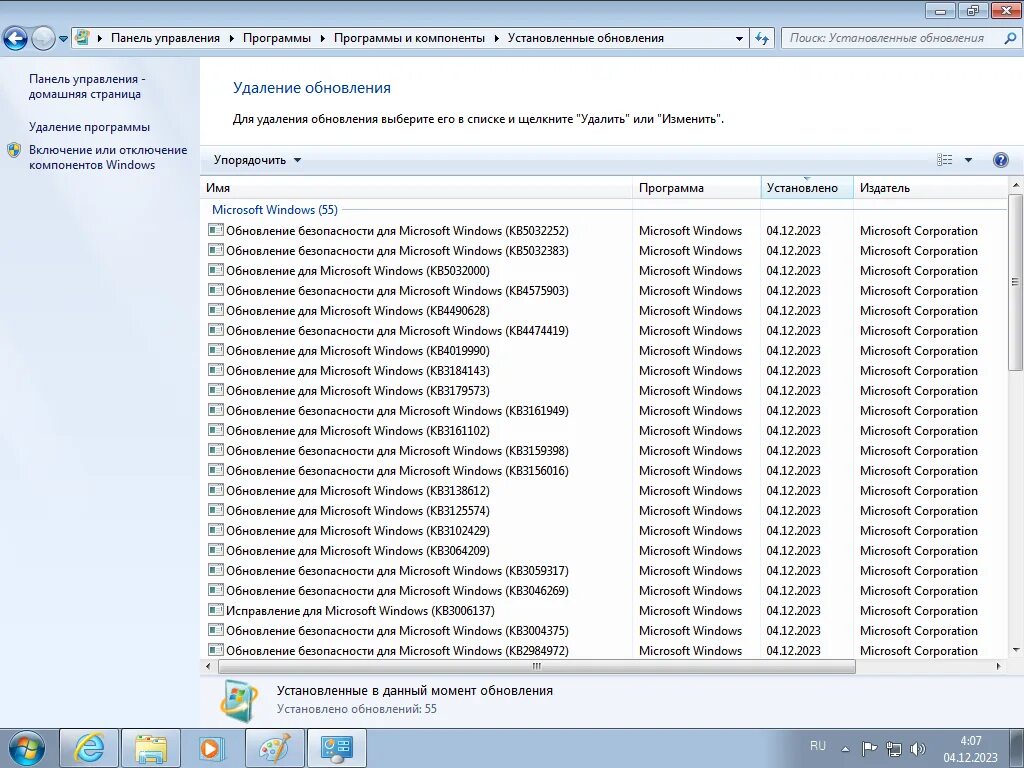Image resolution: width=1024 pixels, height=768 pixels.
Task: Expand the arrow after 'Программы' breadcrumb
Action: pos(323,39)
